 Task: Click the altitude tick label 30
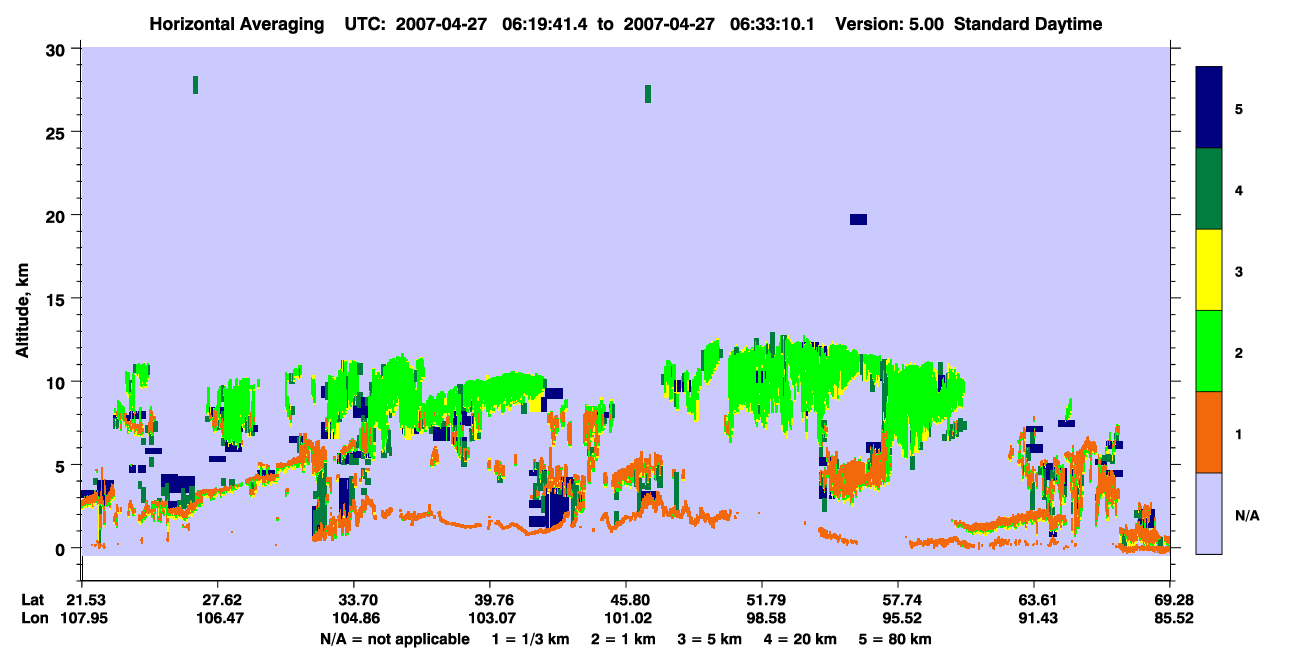(x=58, y=49)
